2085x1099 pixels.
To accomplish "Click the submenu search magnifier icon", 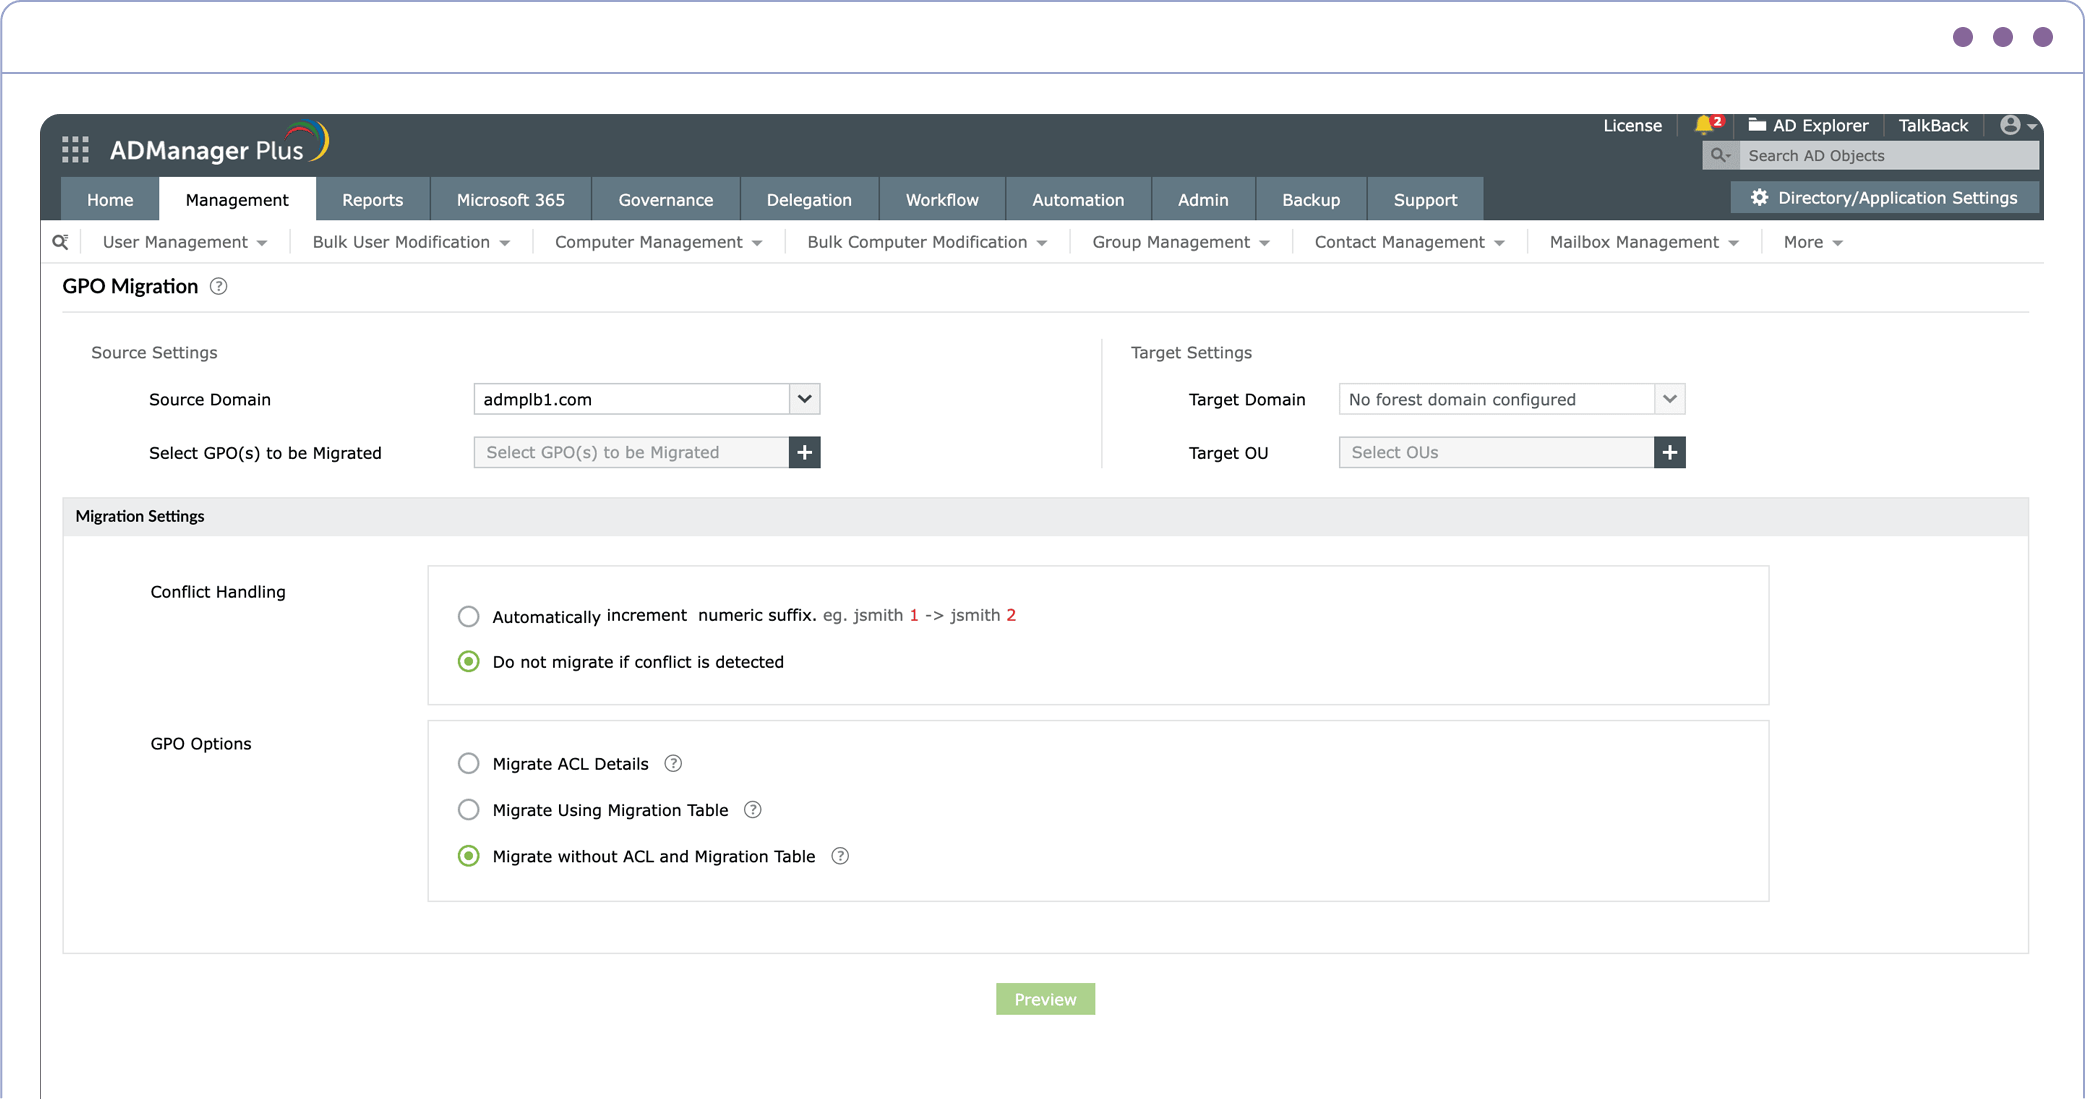I will pyautogui.click(x=60, y=242).
